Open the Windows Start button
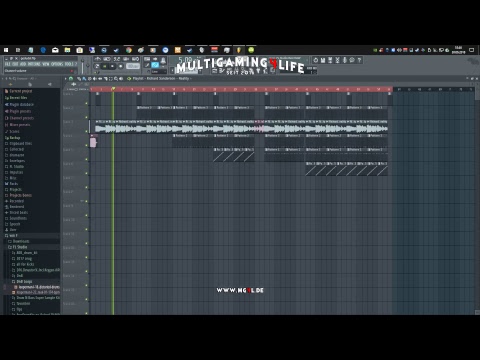The image size is (480, 360). tap(6, 50)
